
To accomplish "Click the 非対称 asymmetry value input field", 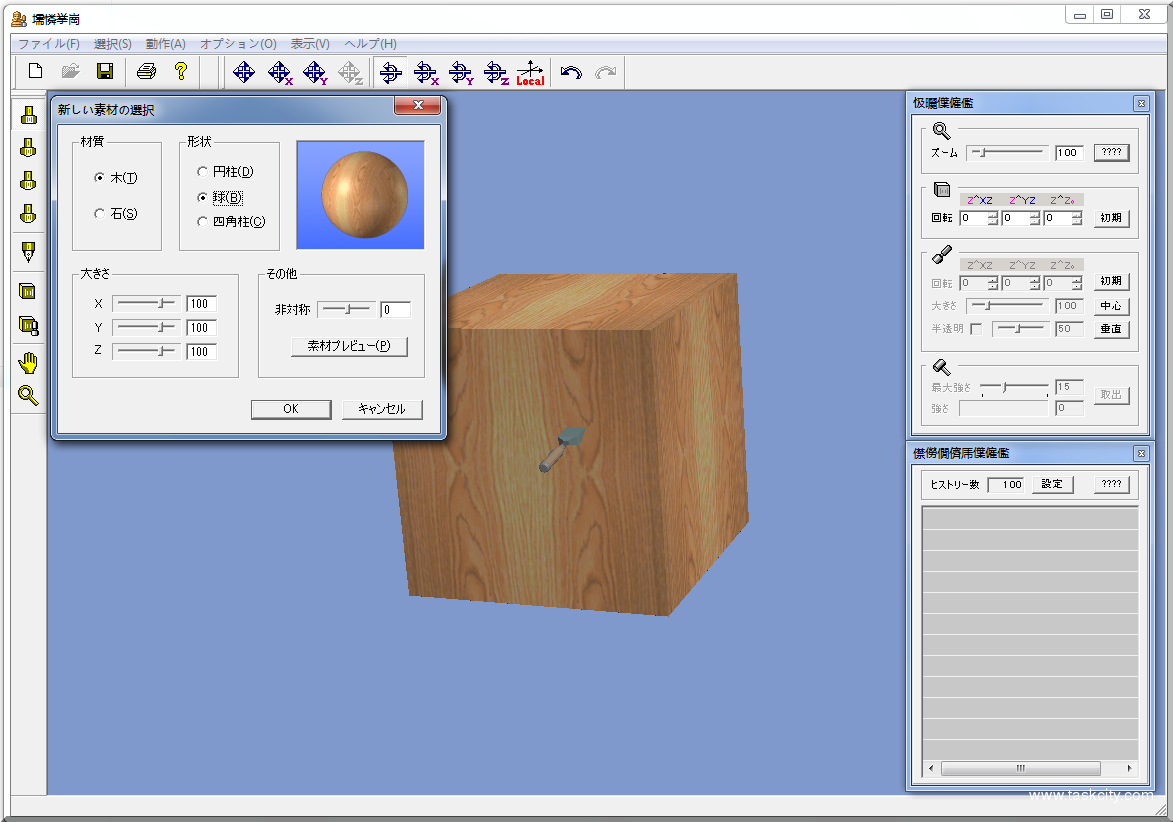I will [x=395, y=310].
